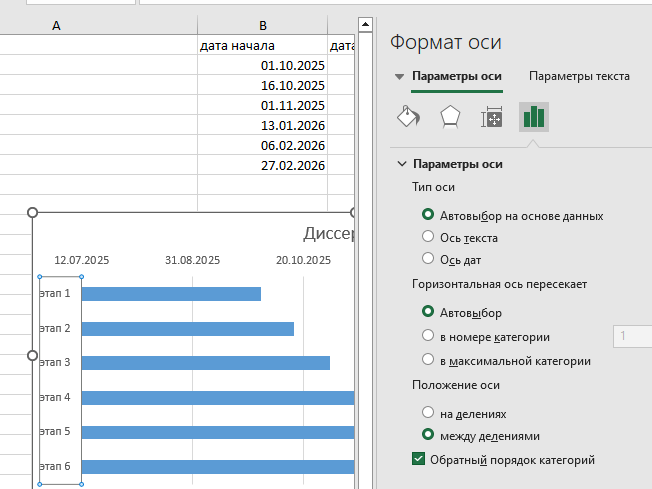Select column B header
The height and width of the screenshot is (489, 652).
pos(262,25)
